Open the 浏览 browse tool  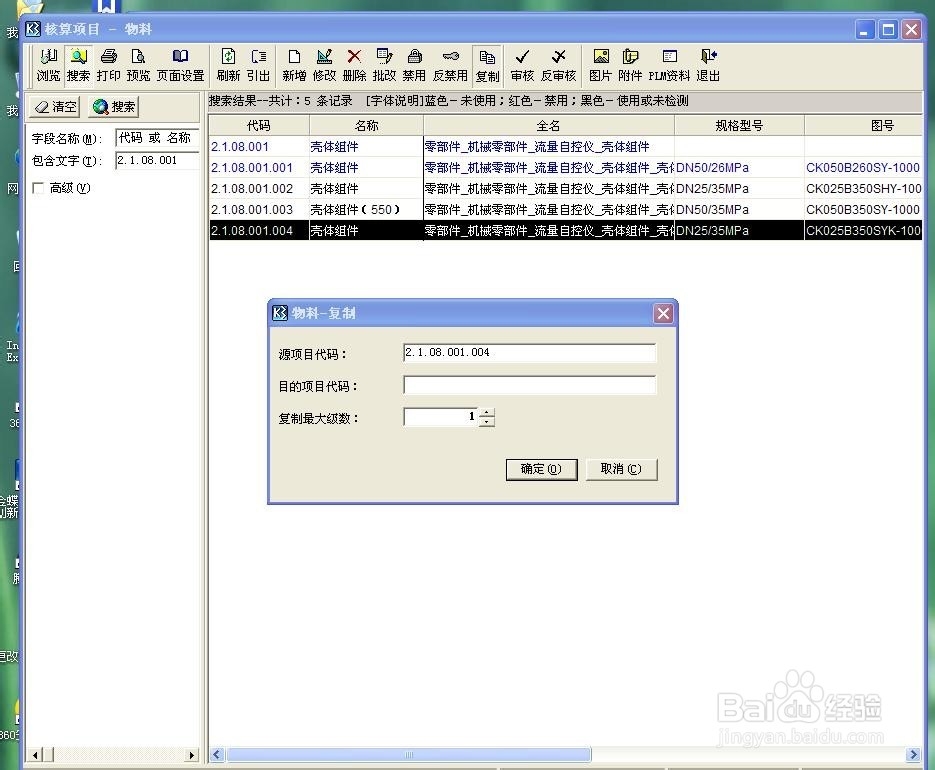48,65
